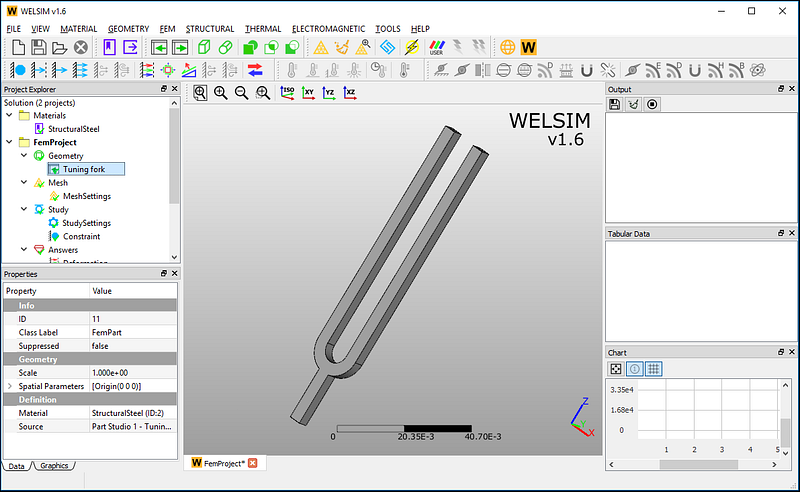Collapse the Study tree node
This screenshot has height=492, width=800.
(x=24, y=209)
